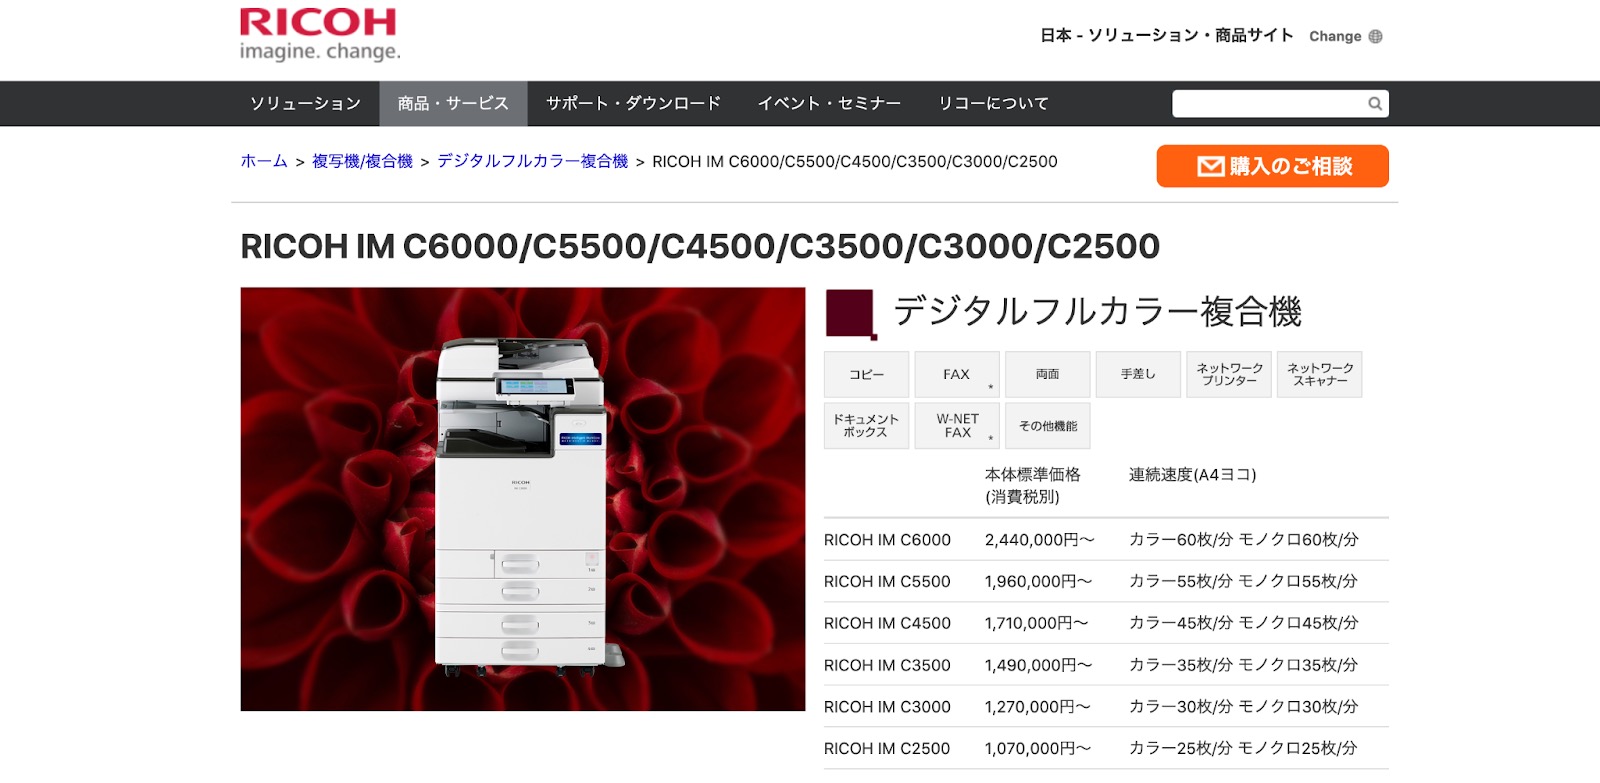Open the その他機能 feature button
The image size is (1600, 783).
point(1048,426)
